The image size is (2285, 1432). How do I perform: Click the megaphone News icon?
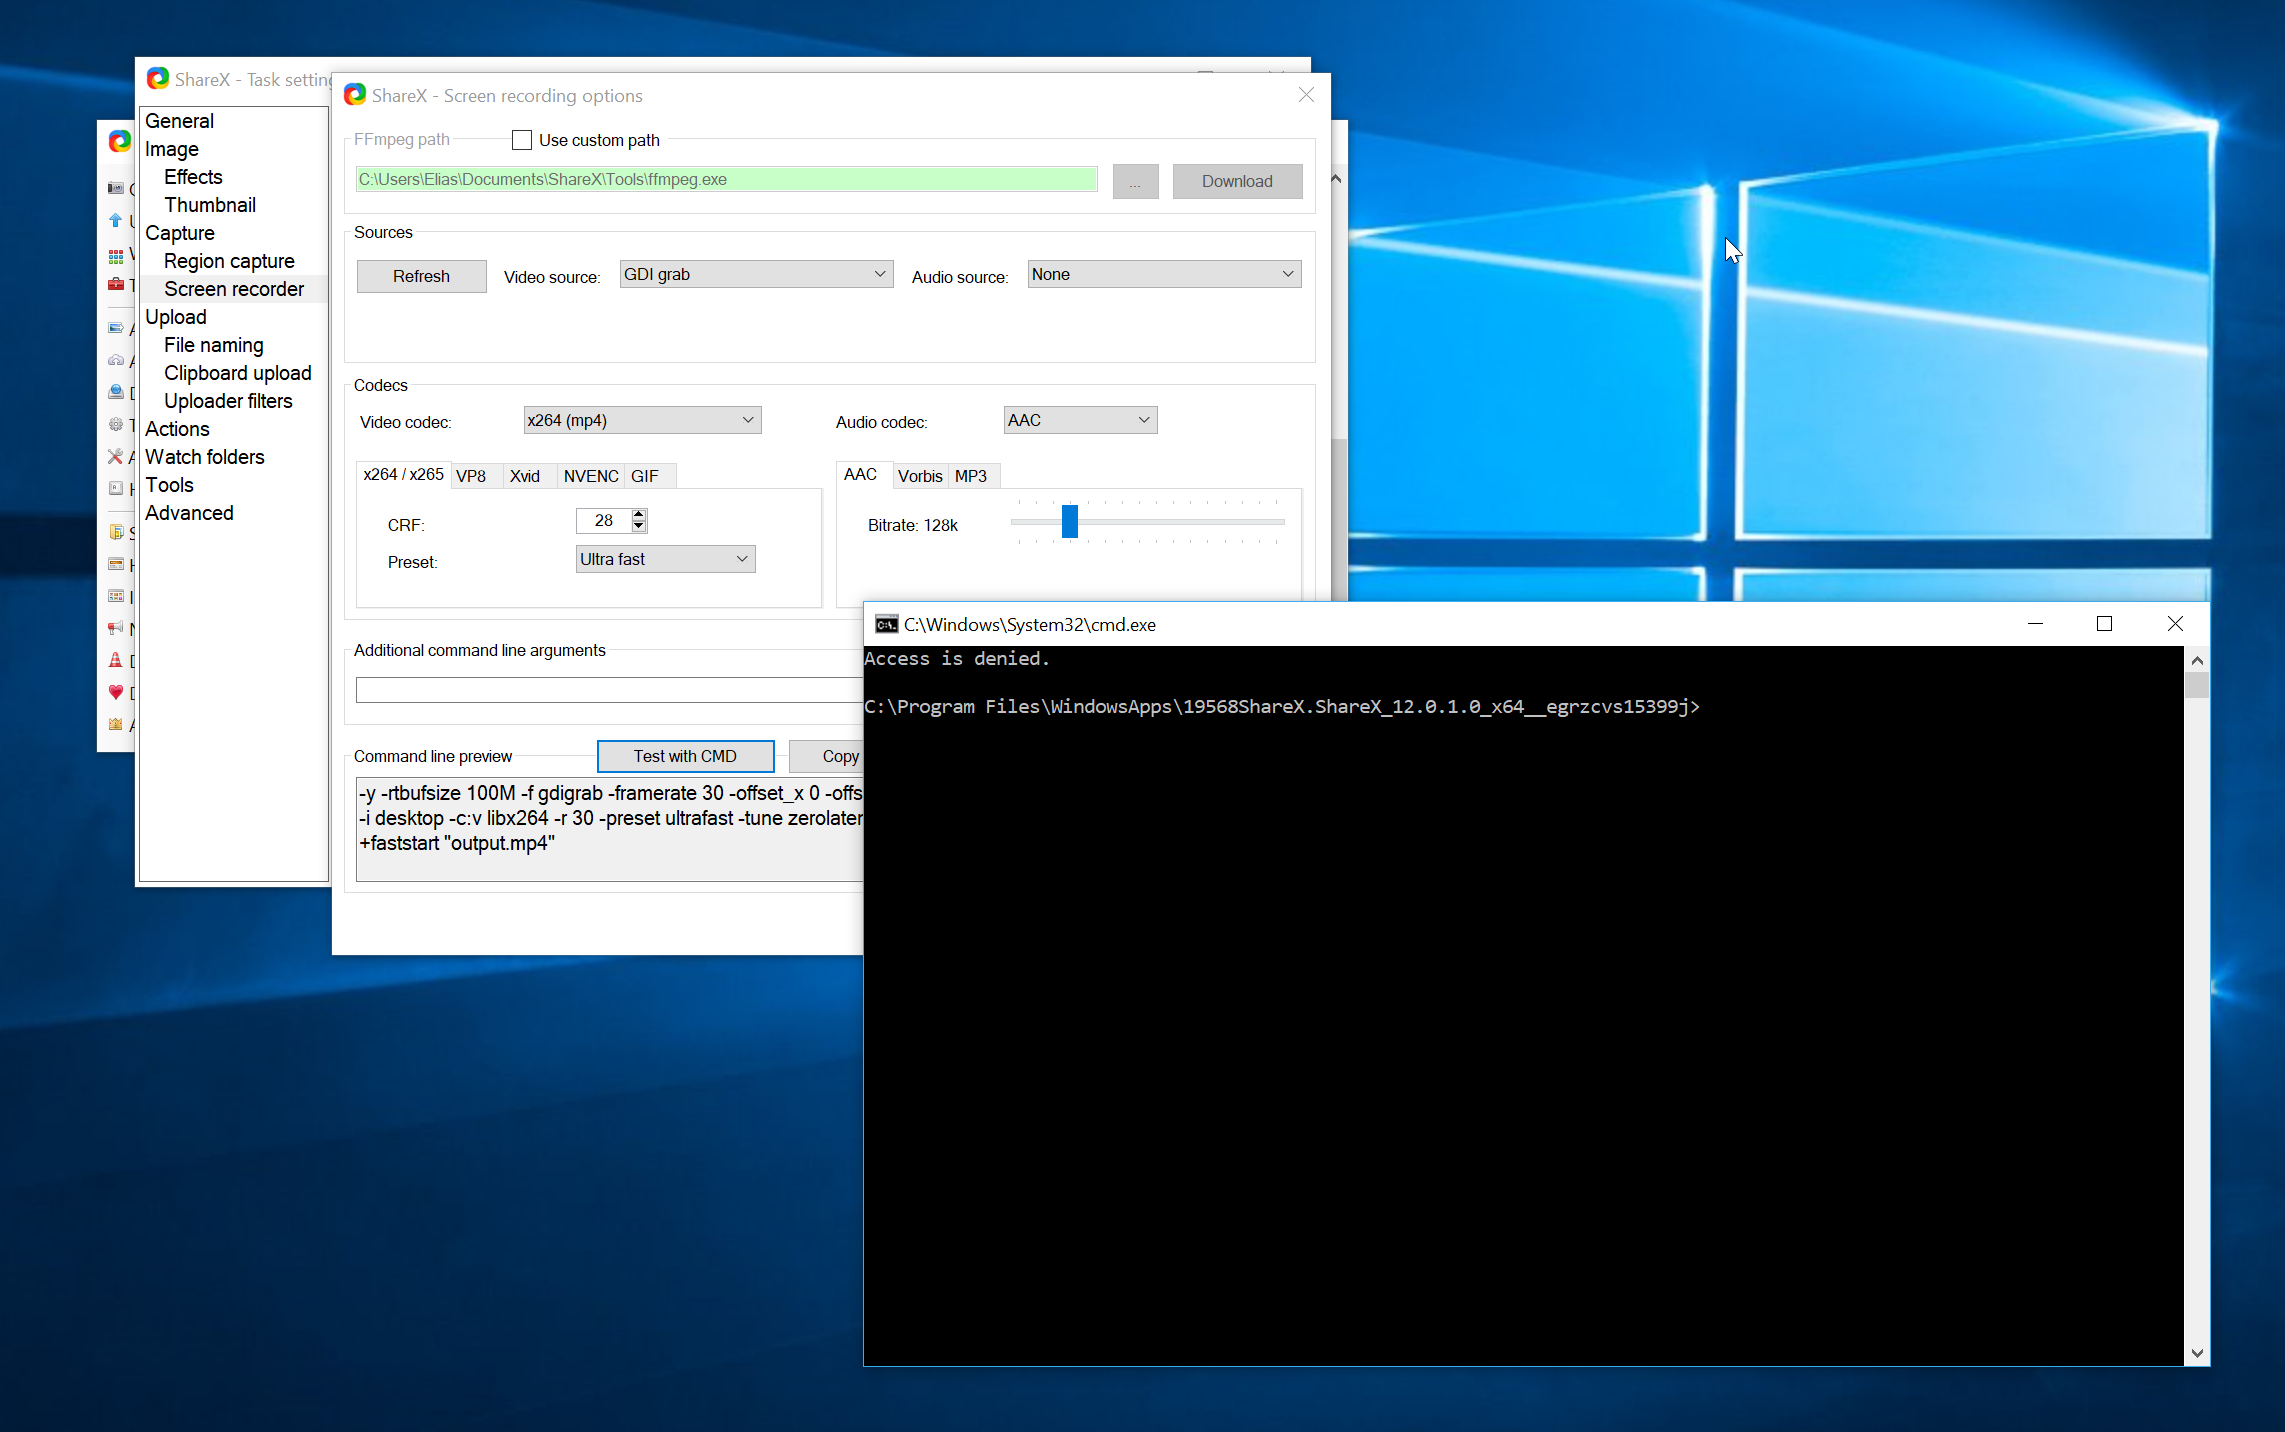(116, 628)
